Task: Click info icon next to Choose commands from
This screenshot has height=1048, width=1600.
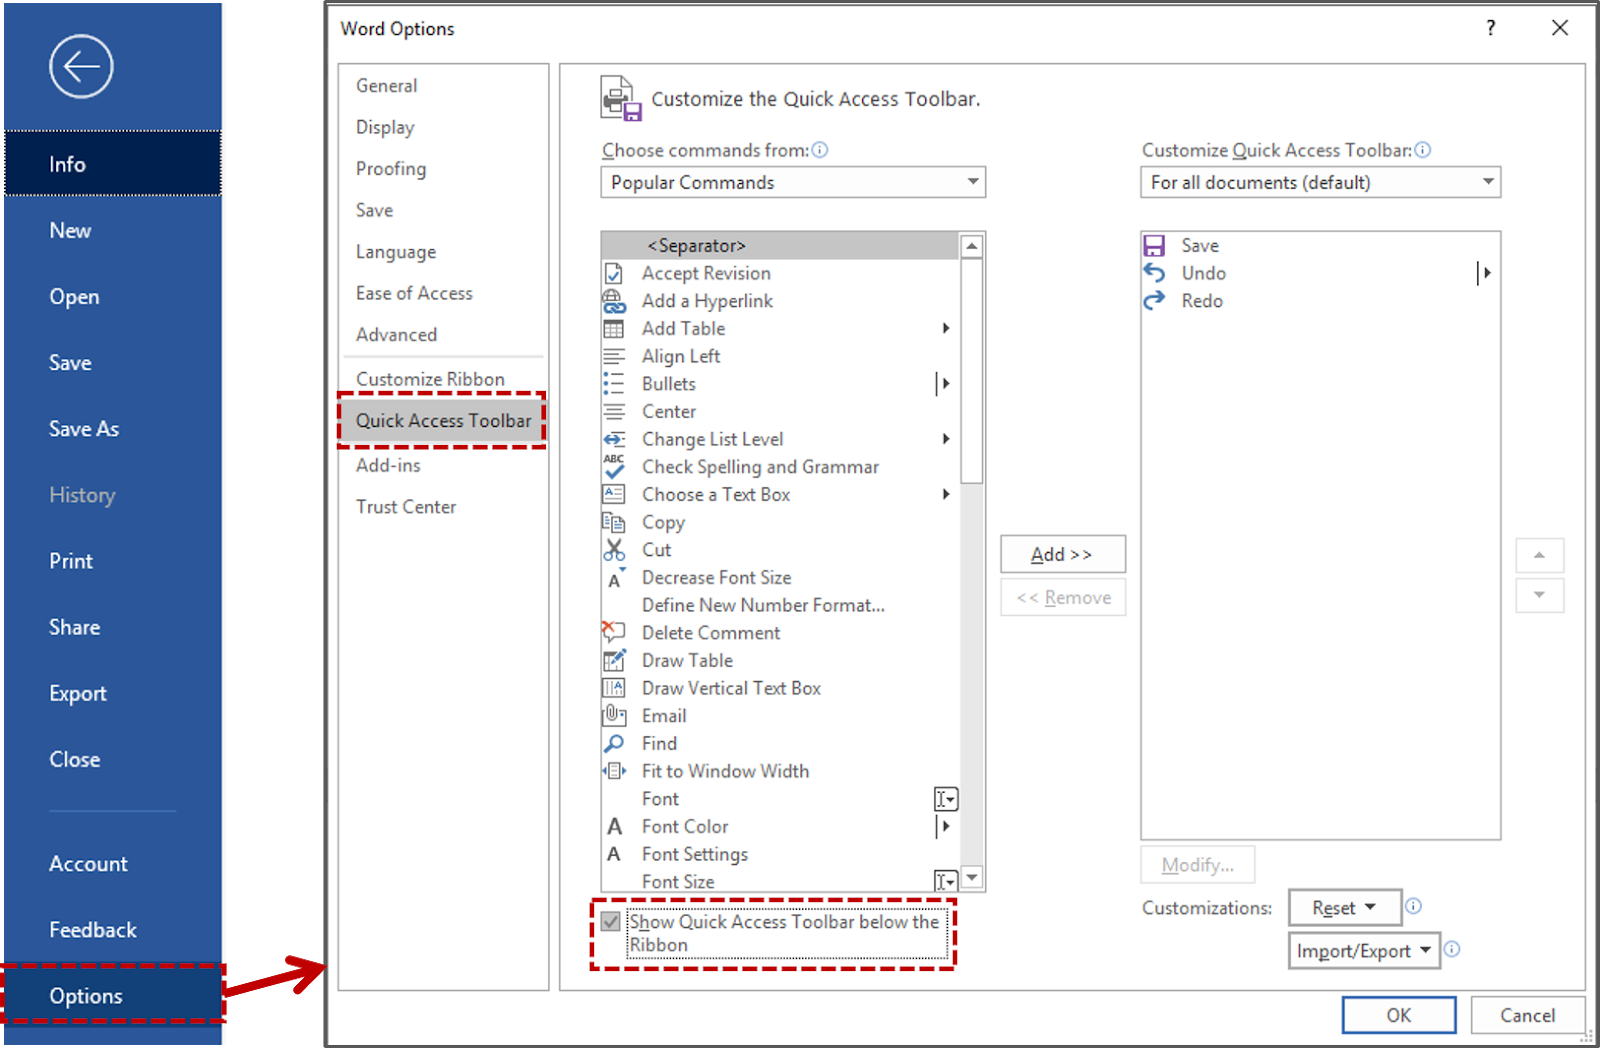Action: [820, 150]
